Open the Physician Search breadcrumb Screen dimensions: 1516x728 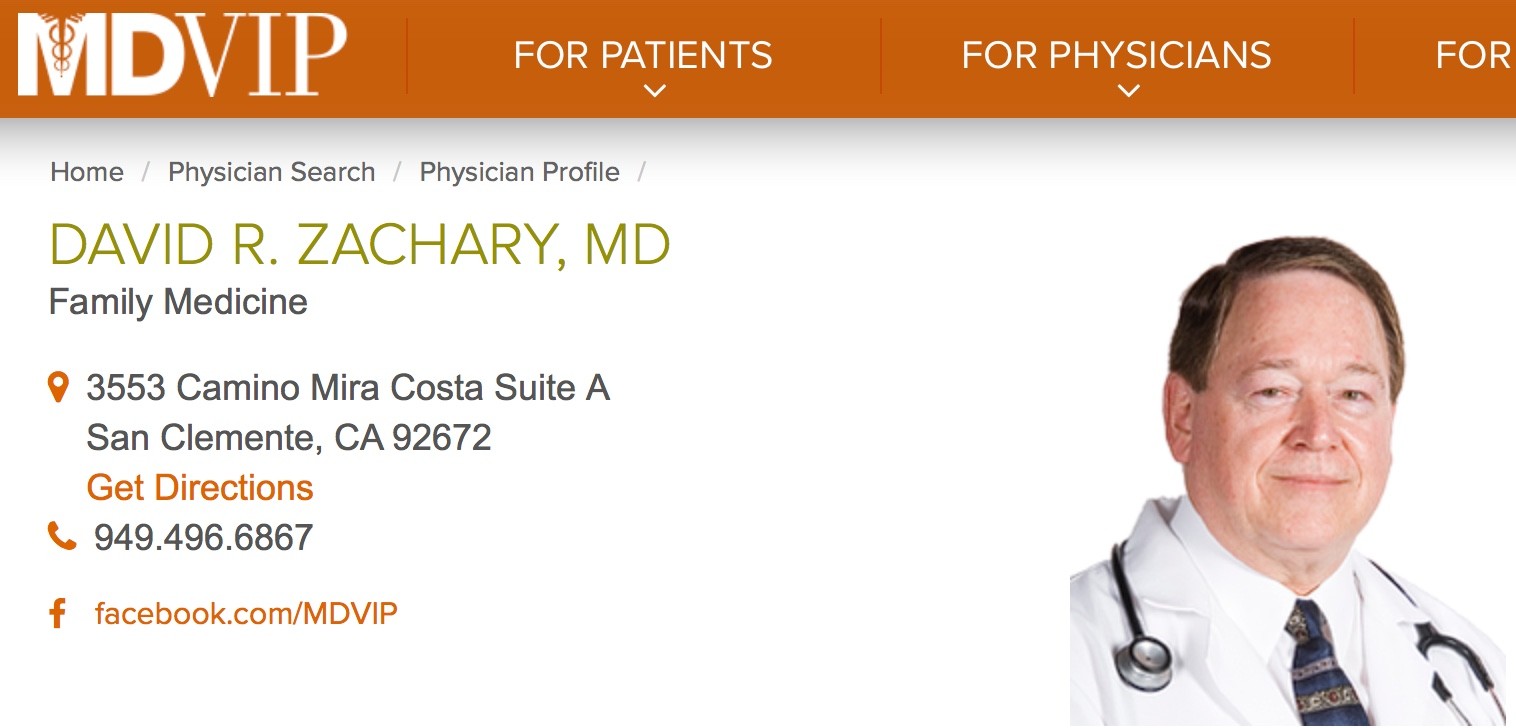(x=271, y=172)
